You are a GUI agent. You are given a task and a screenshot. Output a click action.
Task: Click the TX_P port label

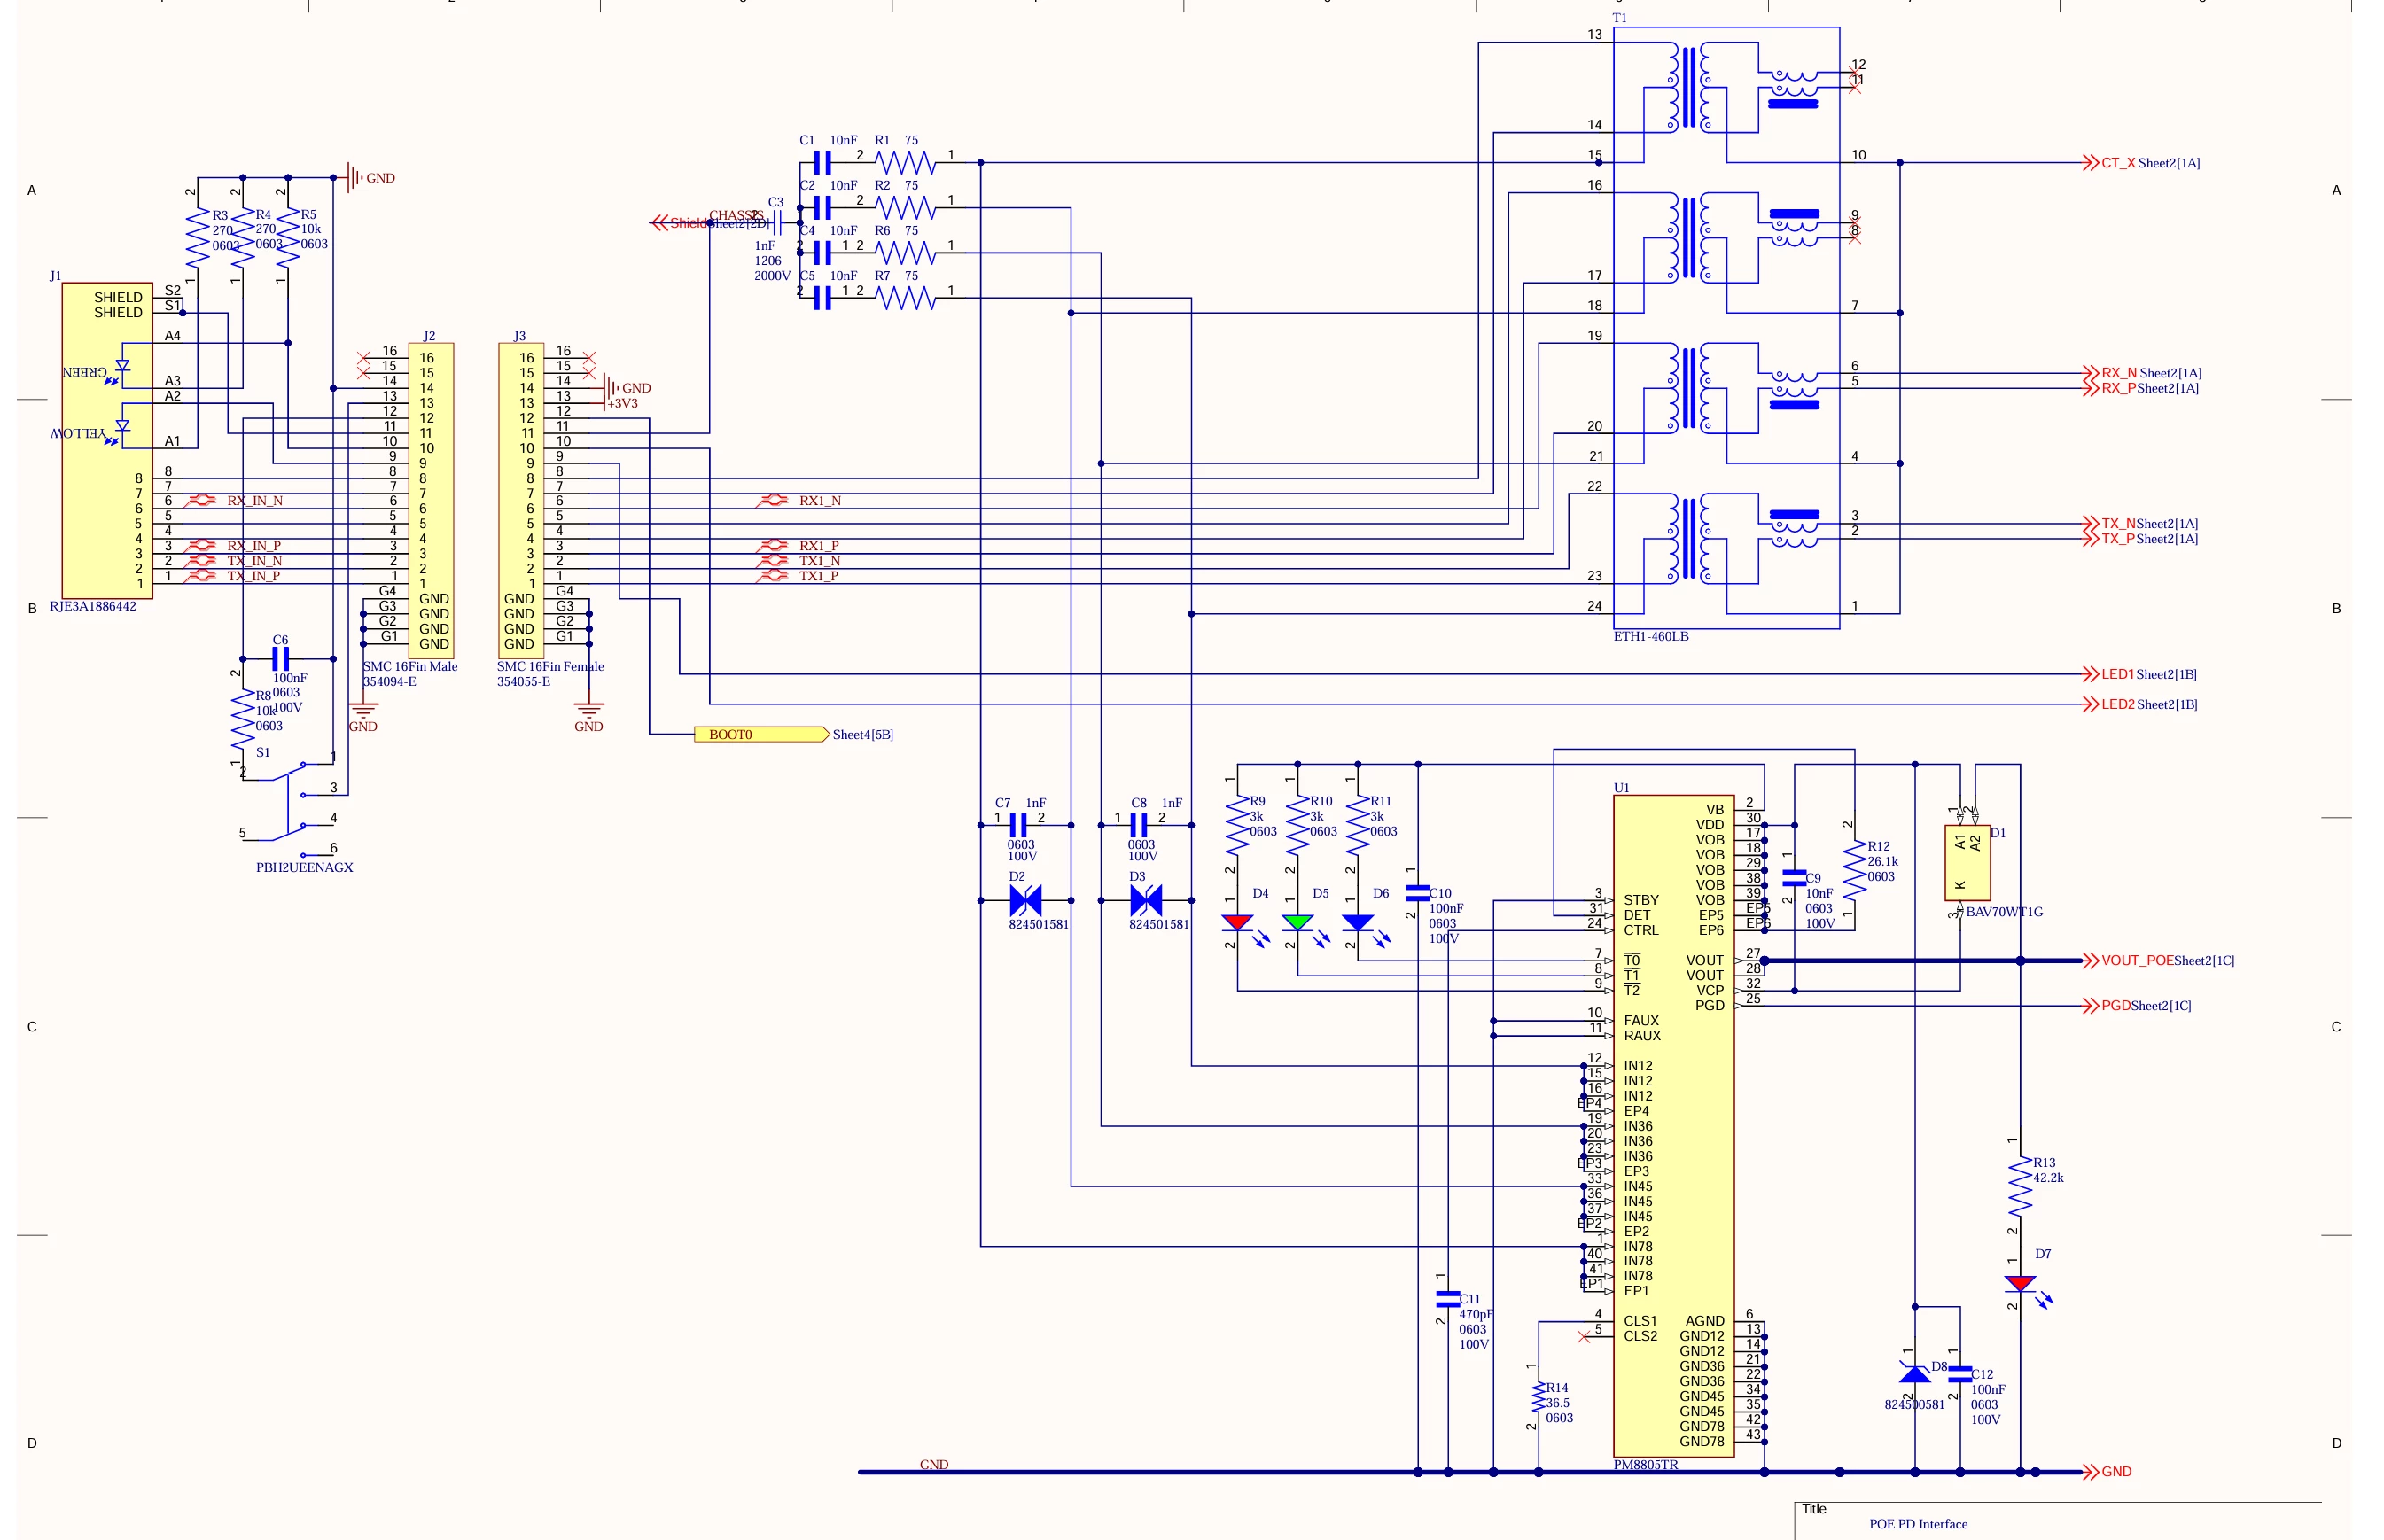coord(2118,539)
